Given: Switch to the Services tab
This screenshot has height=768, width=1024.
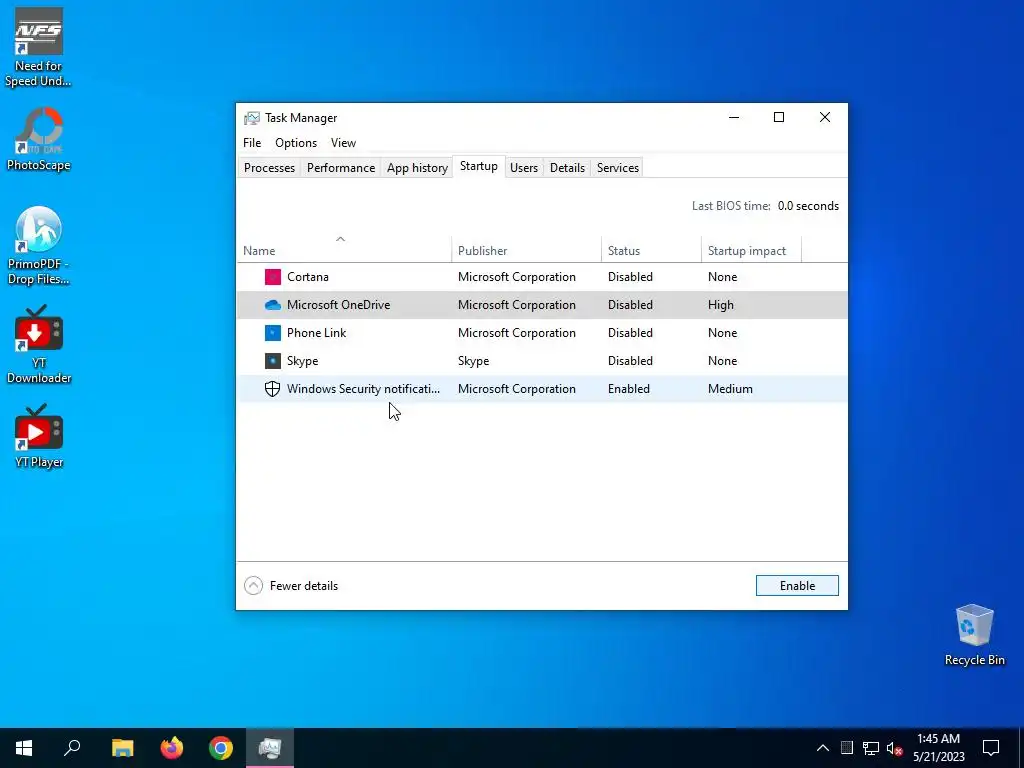Looking at the screenshot, I should coord(618,168).
